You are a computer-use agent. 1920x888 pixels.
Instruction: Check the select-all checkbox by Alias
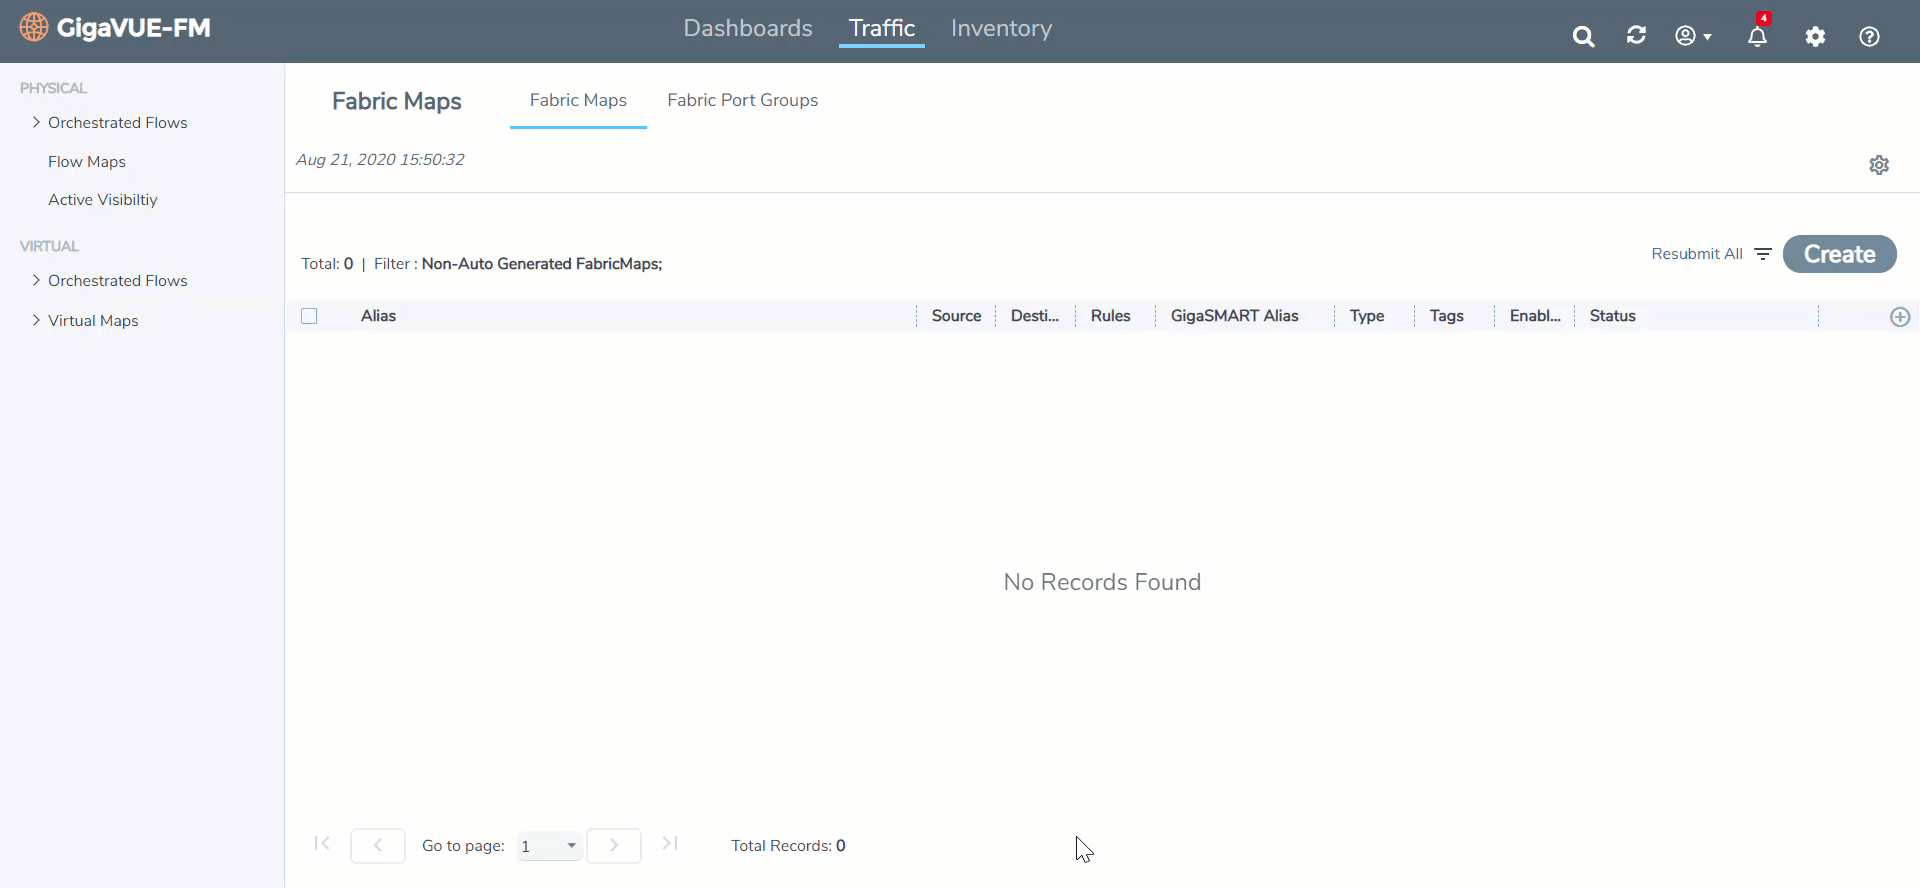tap(309, 316)
